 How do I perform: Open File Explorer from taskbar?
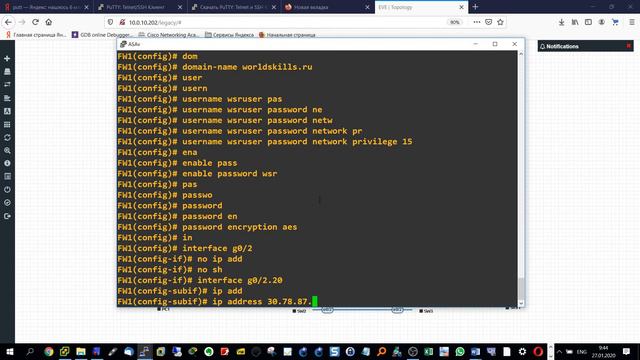(81, 351)
